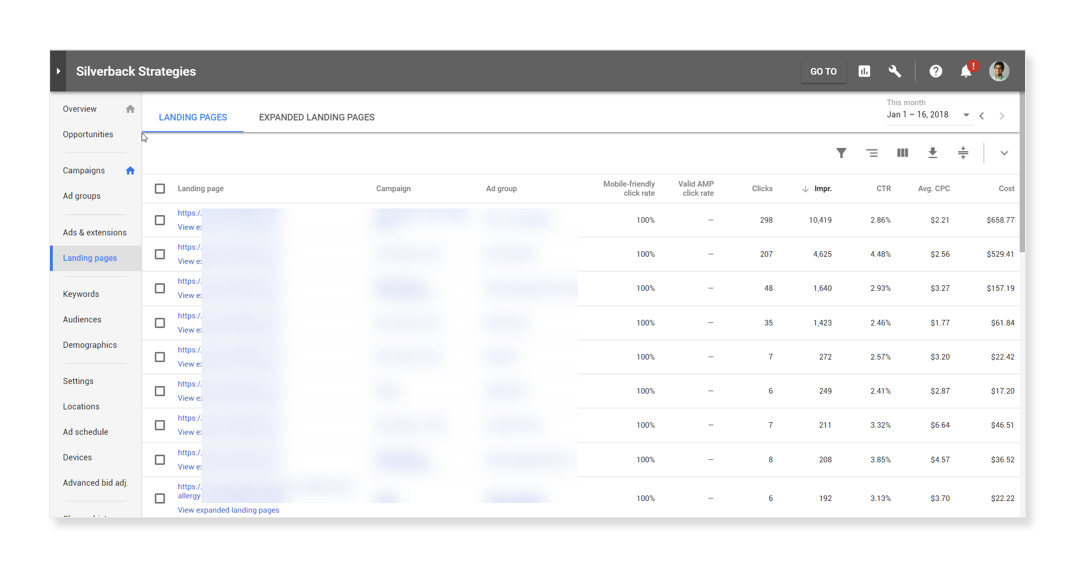Screen dimensions: 1075x567
Task: Check the row with 10,419 impressions
Action: click(x=160, y=220)
